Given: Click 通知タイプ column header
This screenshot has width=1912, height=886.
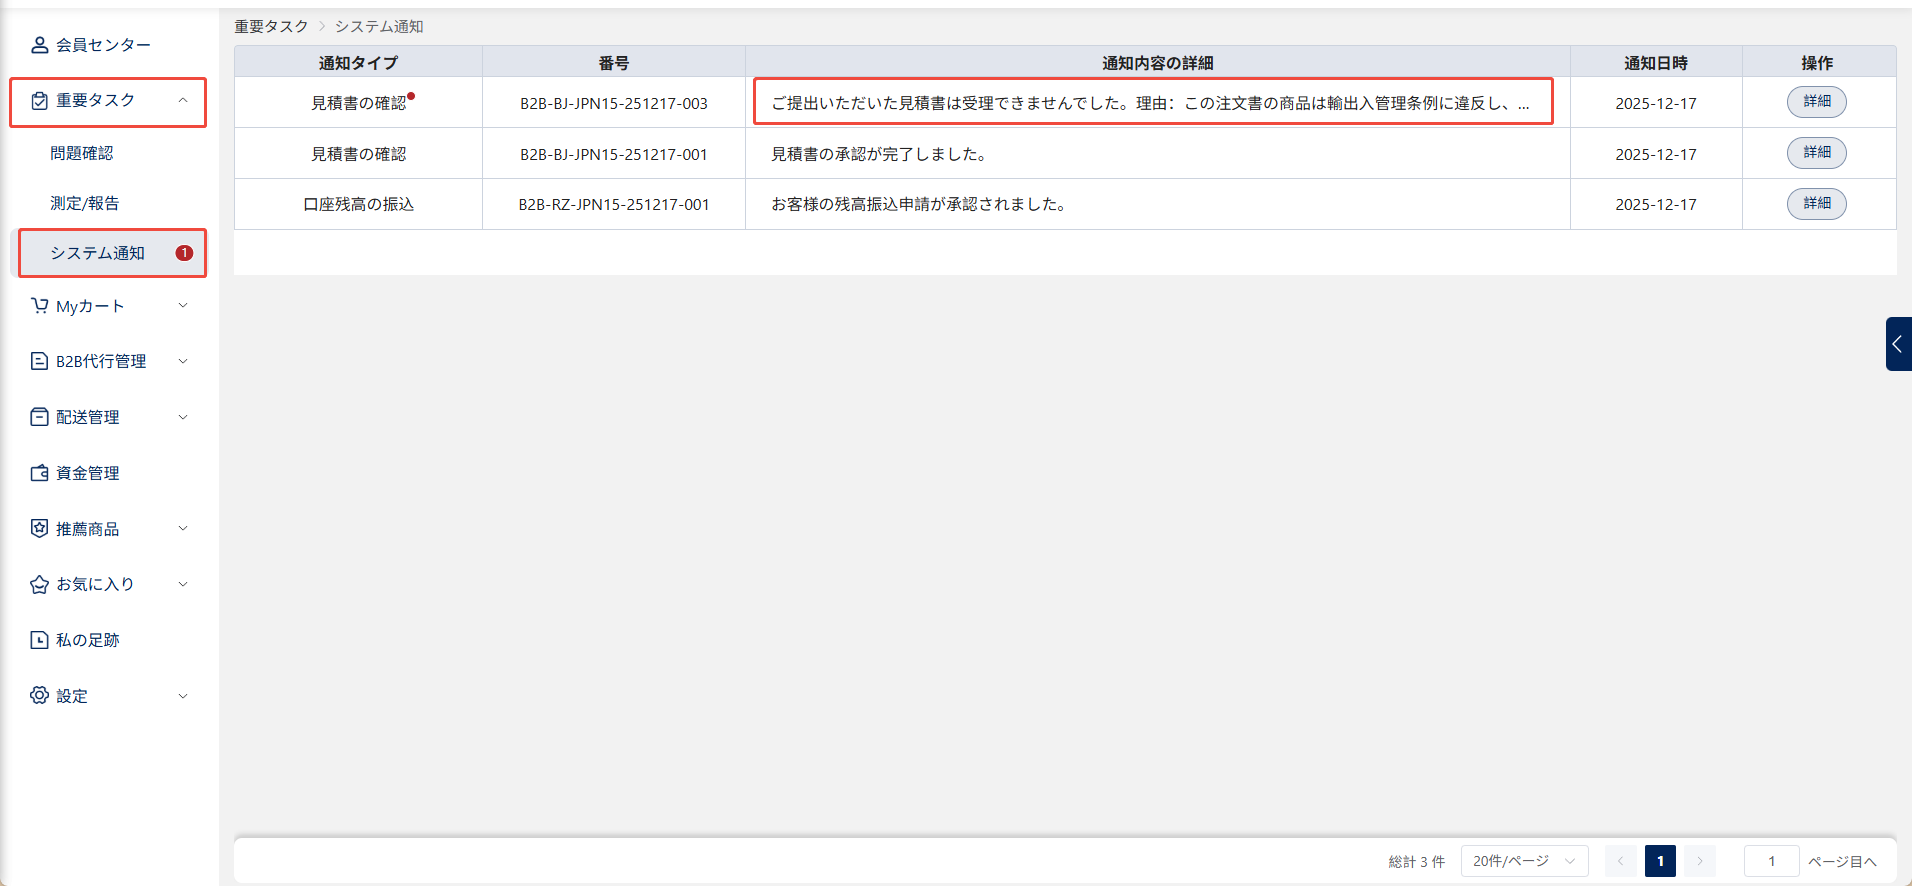Looking at the screenshot, I should [x=358, y=63].
